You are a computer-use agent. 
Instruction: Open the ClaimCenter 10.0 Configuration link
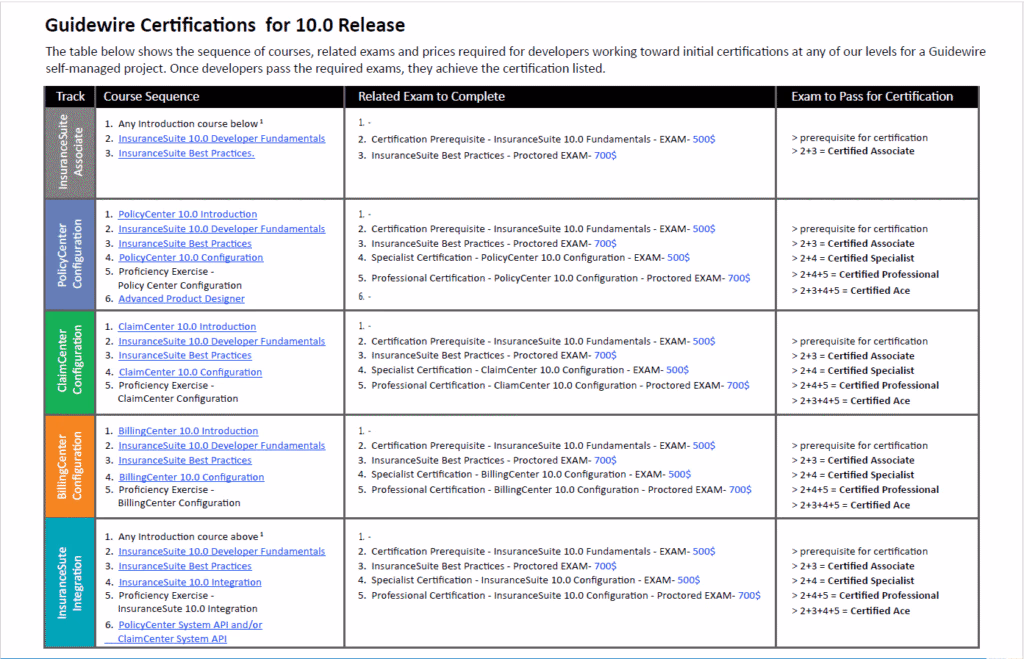click(x=190, y=372)
